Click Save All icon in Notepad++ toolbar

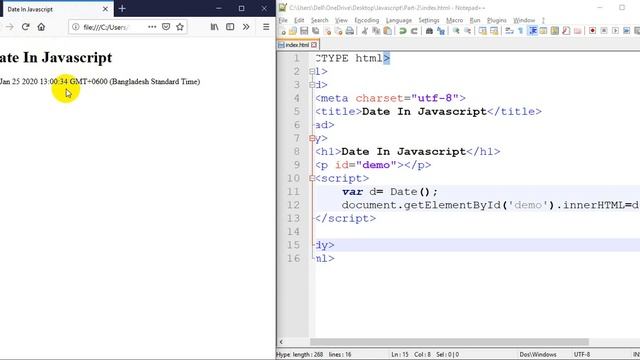[316, 31]
